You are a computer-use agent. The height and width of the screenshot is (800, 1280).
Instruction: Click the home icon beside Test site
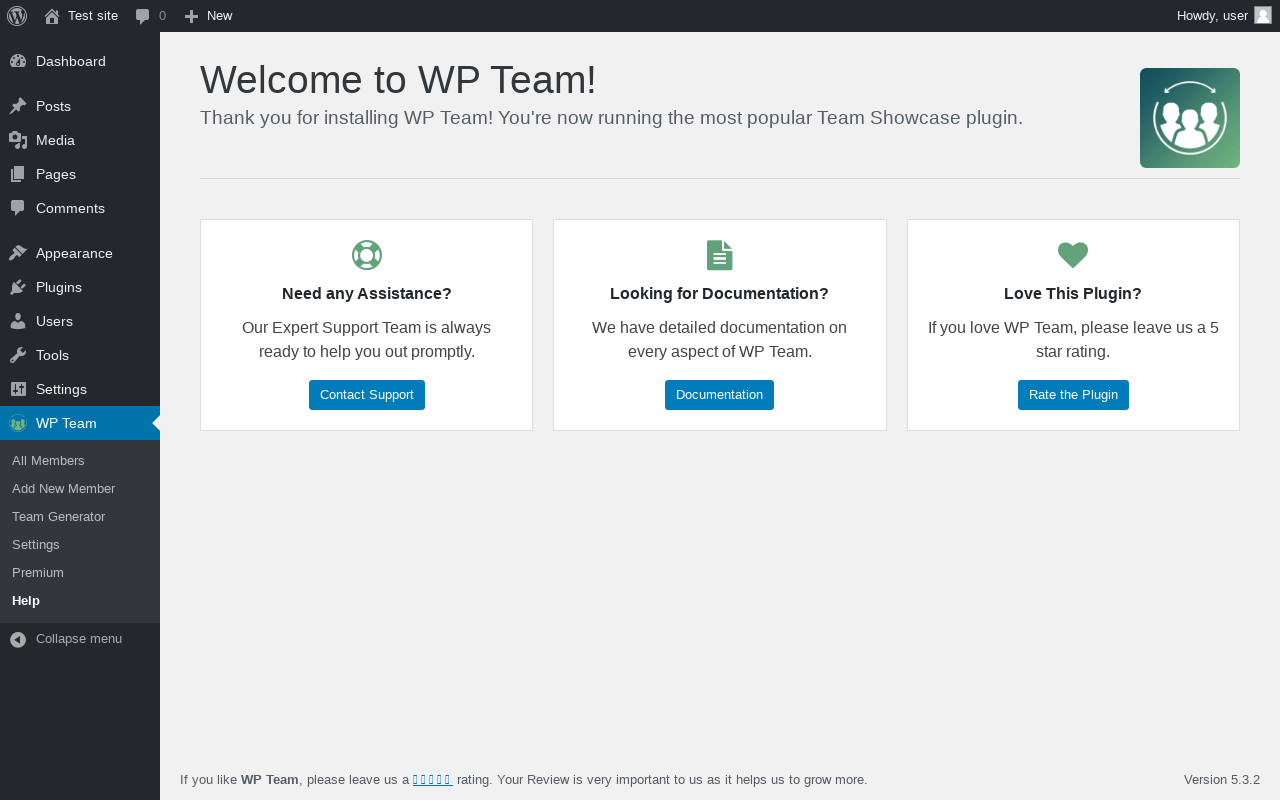52,16
